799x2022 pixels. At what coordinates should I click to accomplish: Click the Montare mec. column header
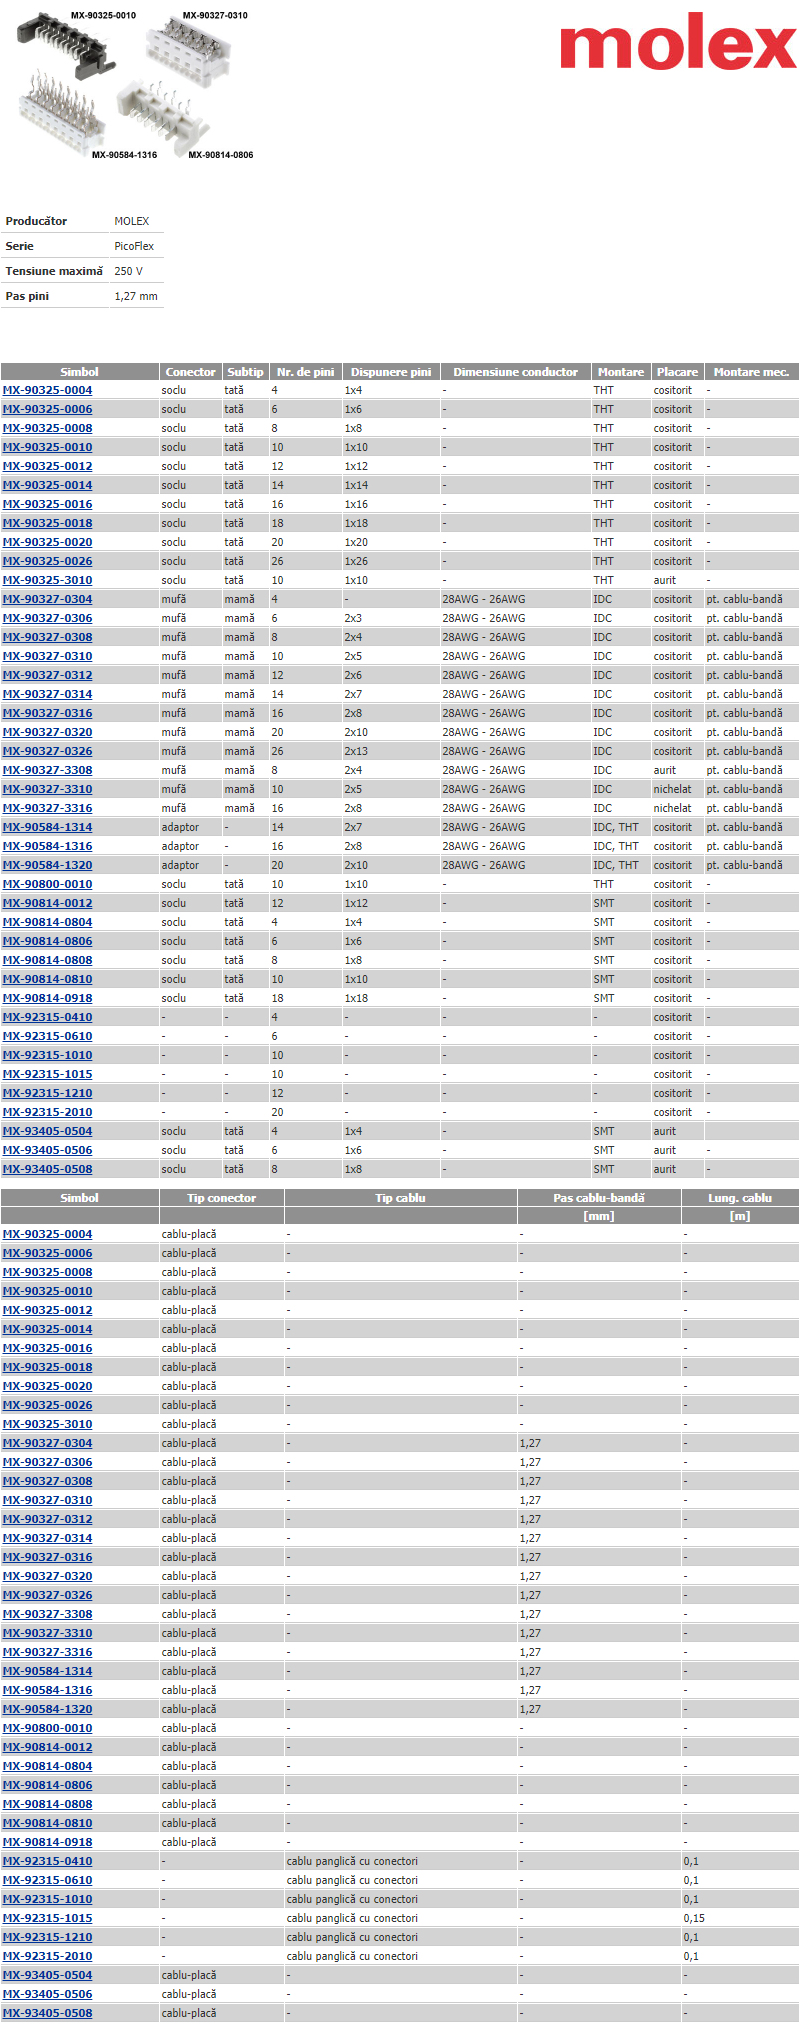751,372
